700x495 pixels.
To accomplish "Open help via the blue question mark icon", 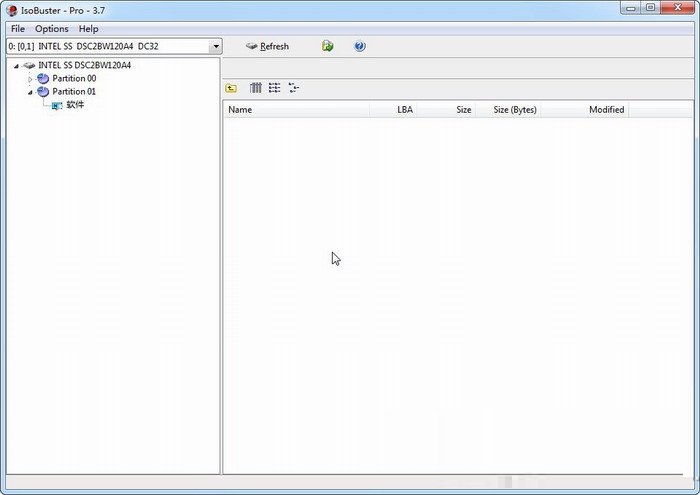I will (x=360, y=46).
